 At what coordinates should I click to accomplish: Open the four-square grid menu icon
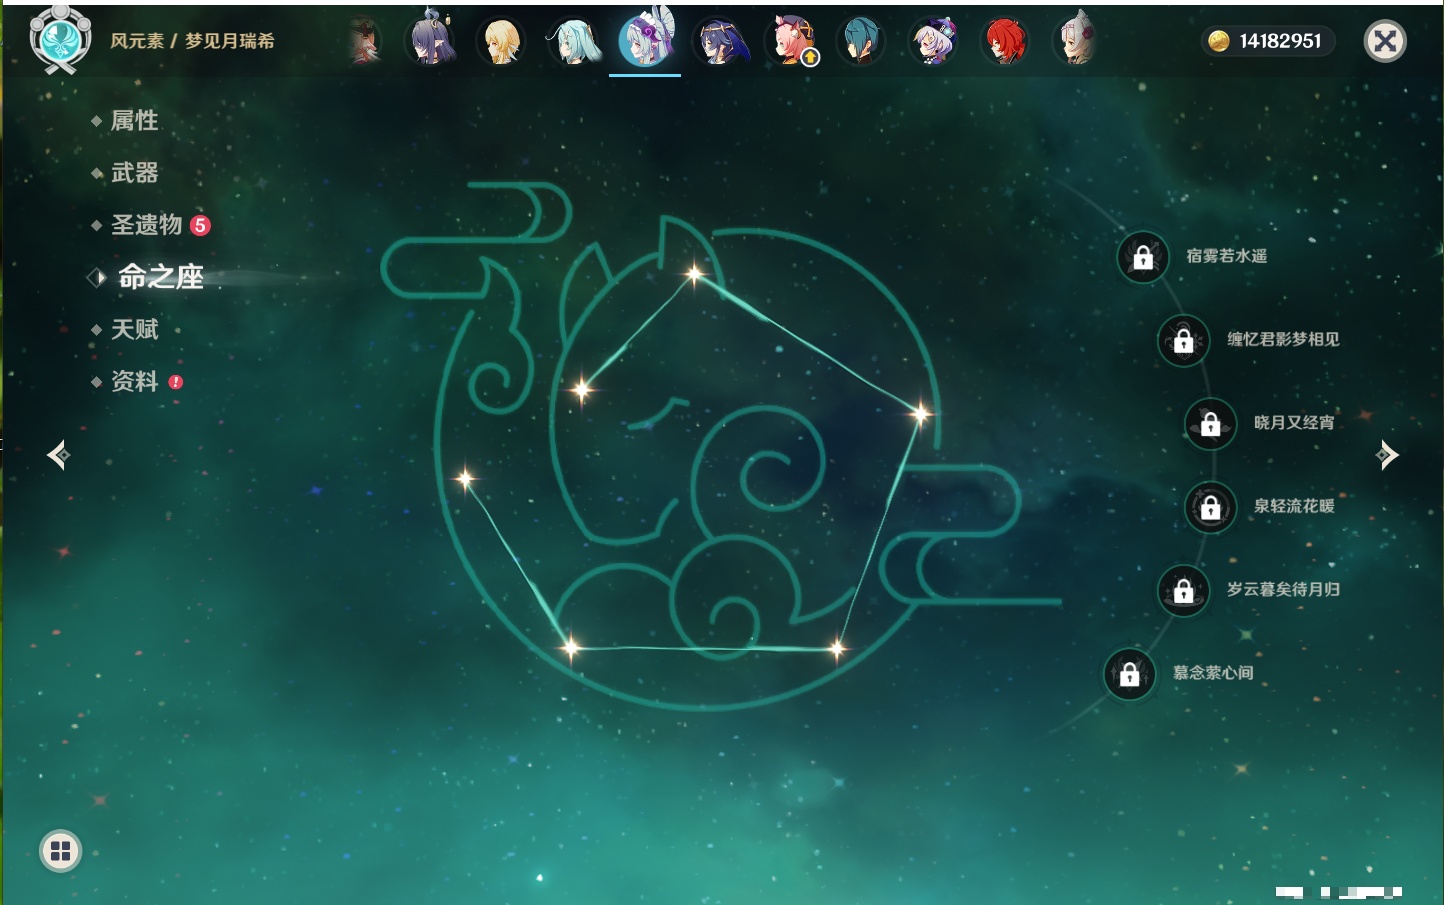click(x=60, y=851)
